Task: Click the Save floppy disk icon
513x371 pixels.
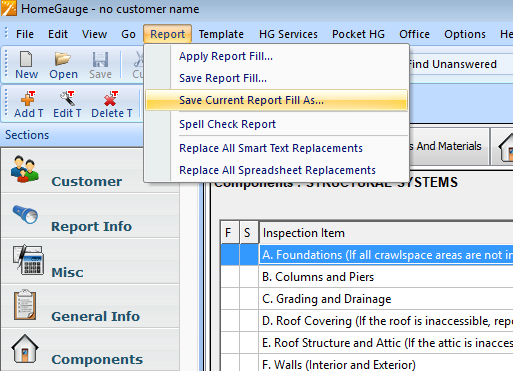Action: (100, 59)
